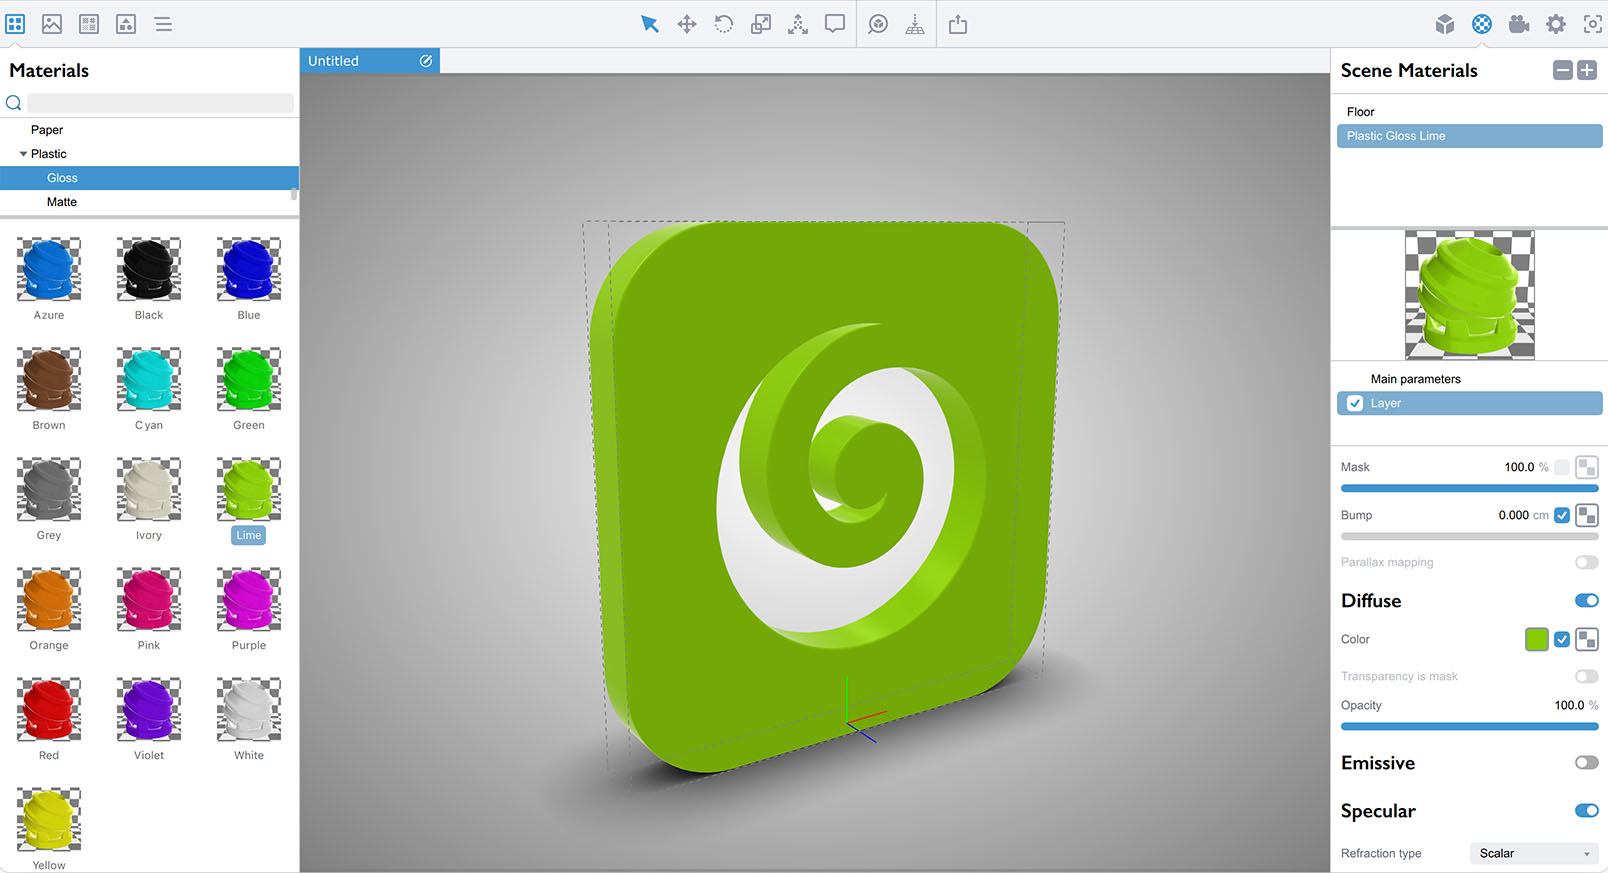Viewport: 1608px width, 873px height.
Task: Click the materials search field
Action: (x=160, y=102)
